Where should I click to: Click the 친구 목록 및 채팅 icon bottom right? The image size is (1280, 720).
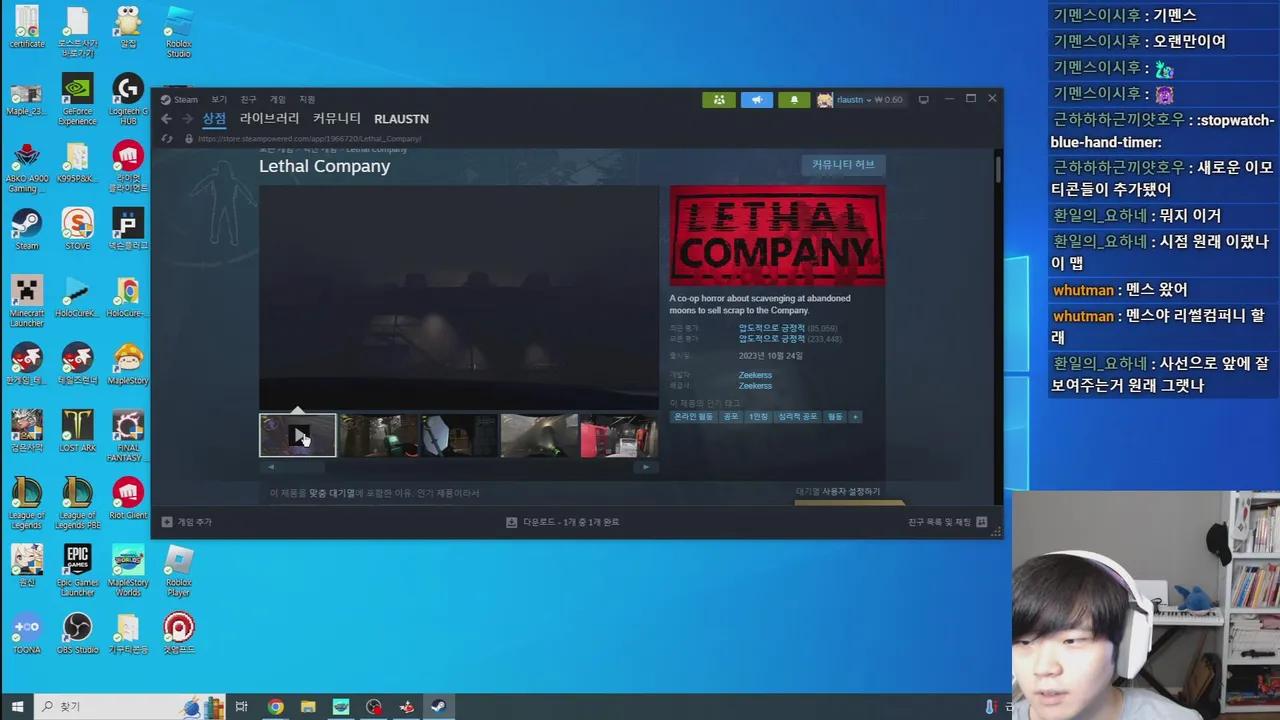tap(981, 521)
